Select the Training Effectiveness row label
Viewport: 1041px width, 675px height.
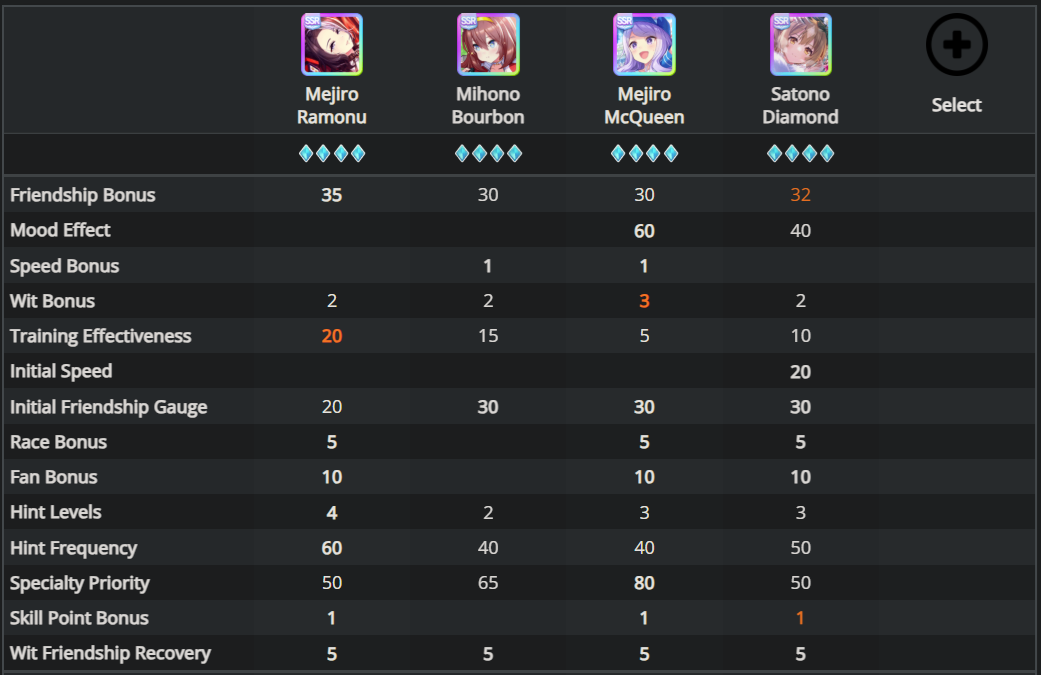tap(100, 336)
